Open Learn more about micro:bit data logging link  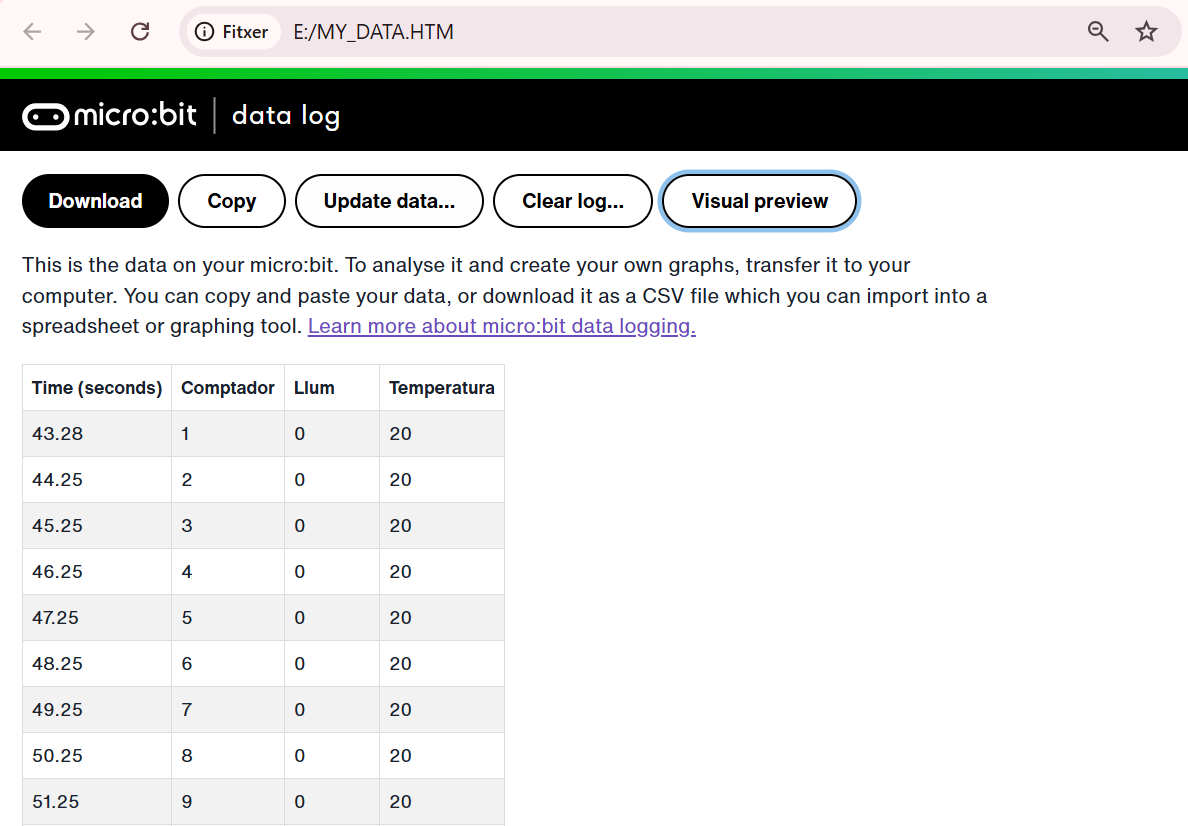point(501,326)
